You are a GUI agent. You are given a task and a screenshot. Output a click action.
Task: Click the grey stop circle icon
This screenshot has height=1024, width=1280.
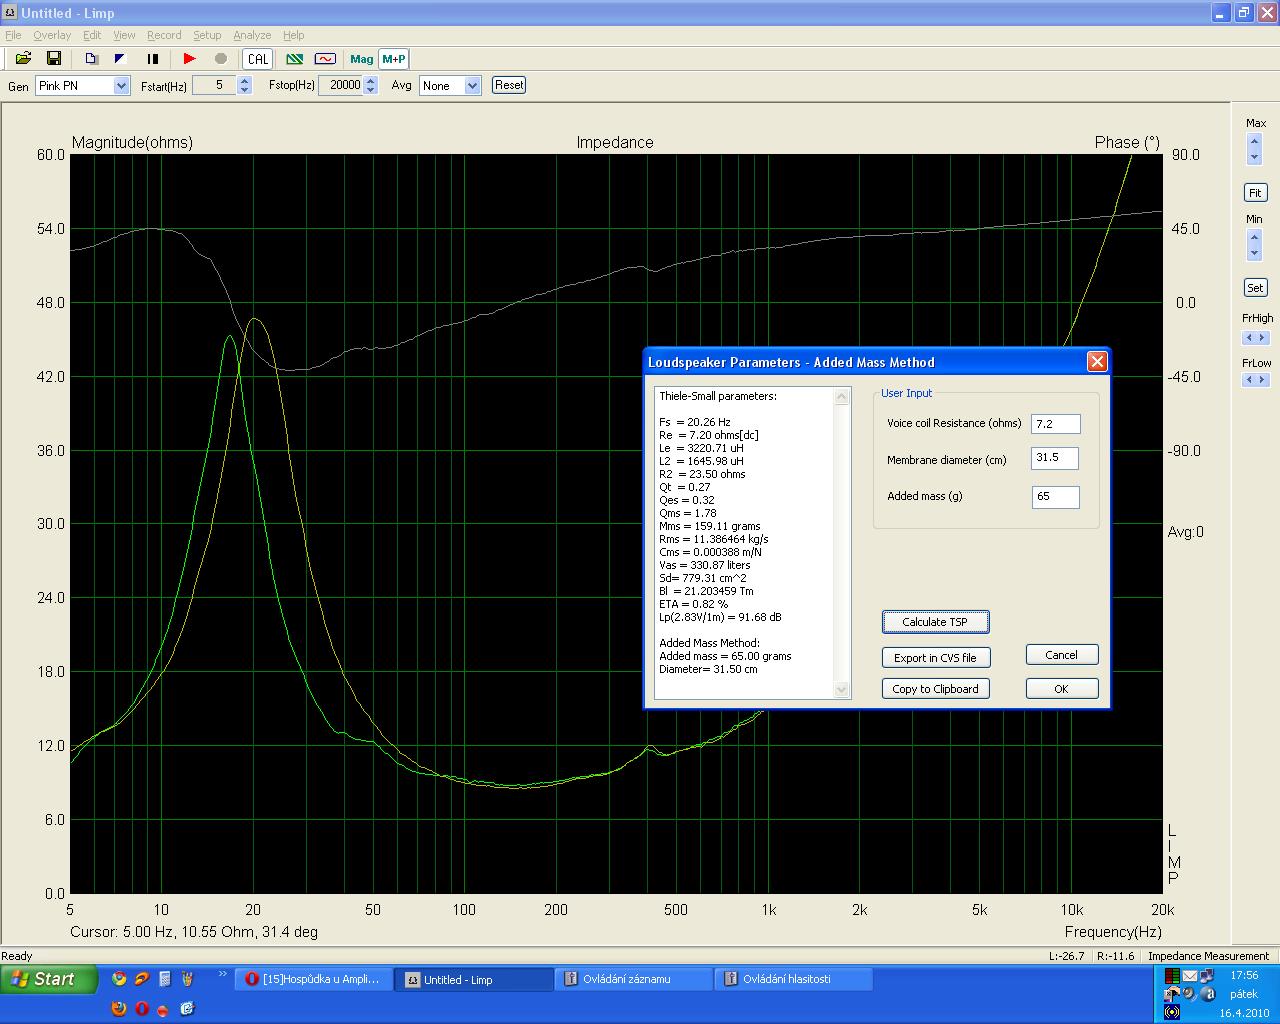point(221,59)
